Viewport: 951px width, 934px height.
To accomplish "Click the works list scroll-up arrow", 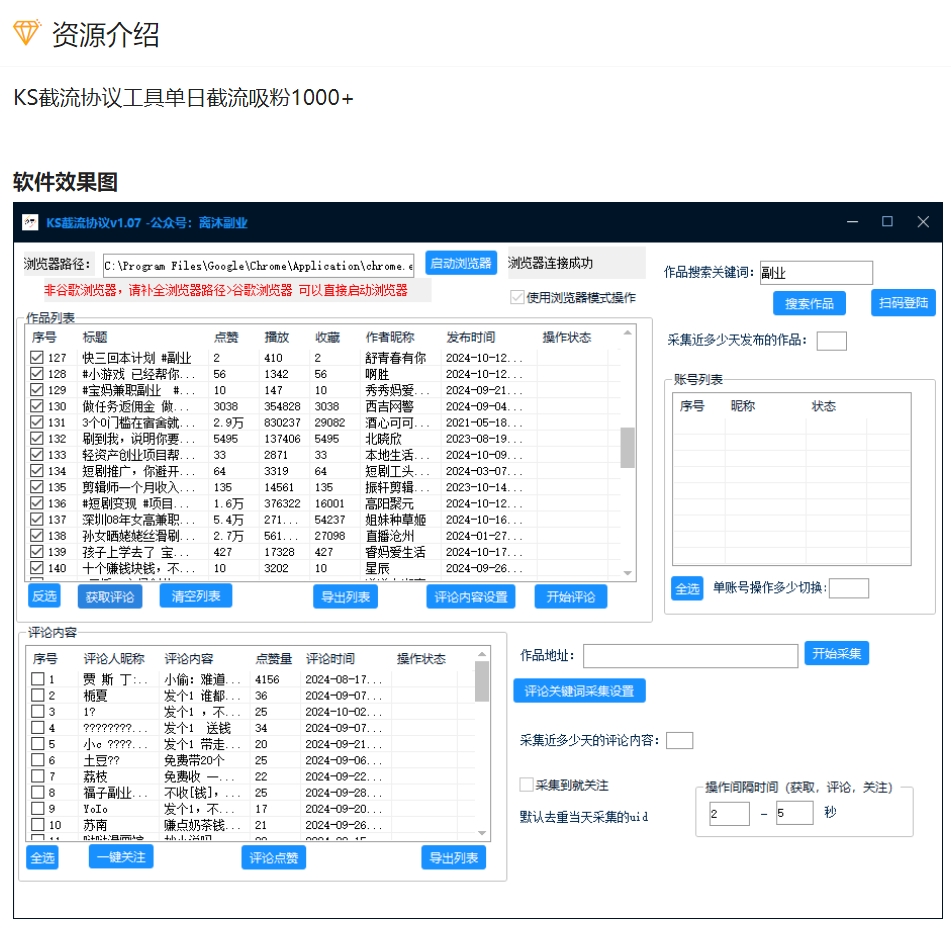I will click(628, 332).
